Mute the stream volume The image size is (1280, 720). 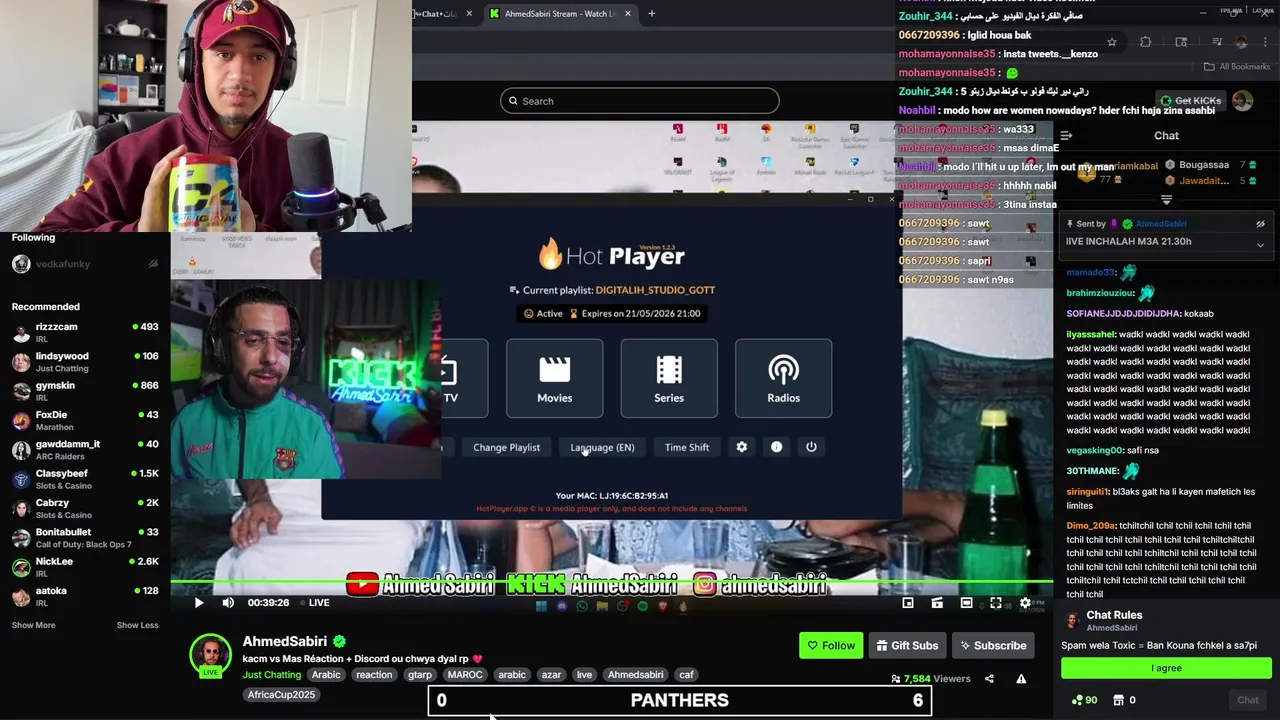tap(228, 603)
